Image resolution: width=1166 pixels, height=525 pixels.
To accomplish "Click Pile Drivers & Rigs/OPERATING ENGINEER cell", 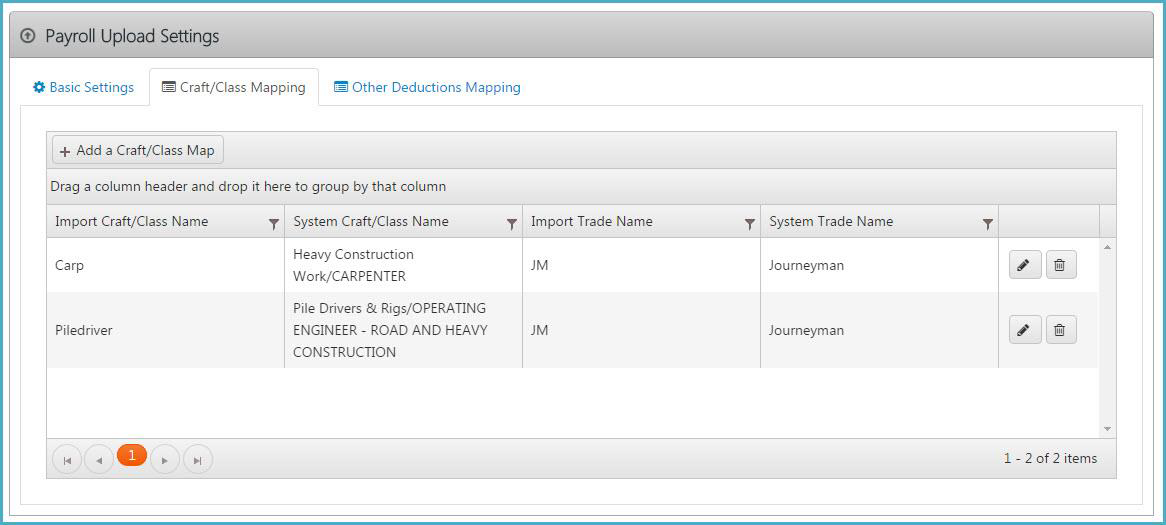I will 404,330.
